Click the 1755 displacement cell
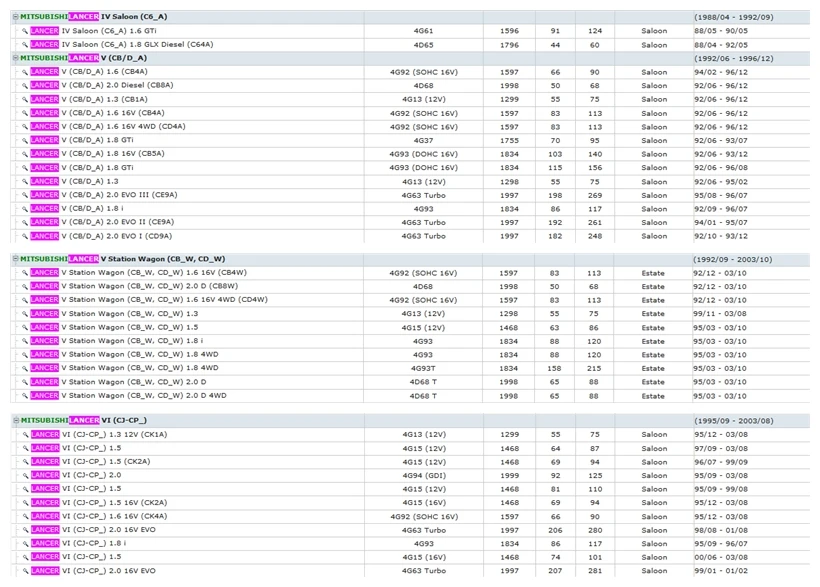Image resolution: width=820 pixels, height=587 pixels. pyautogui.click(x=509, y=141)
